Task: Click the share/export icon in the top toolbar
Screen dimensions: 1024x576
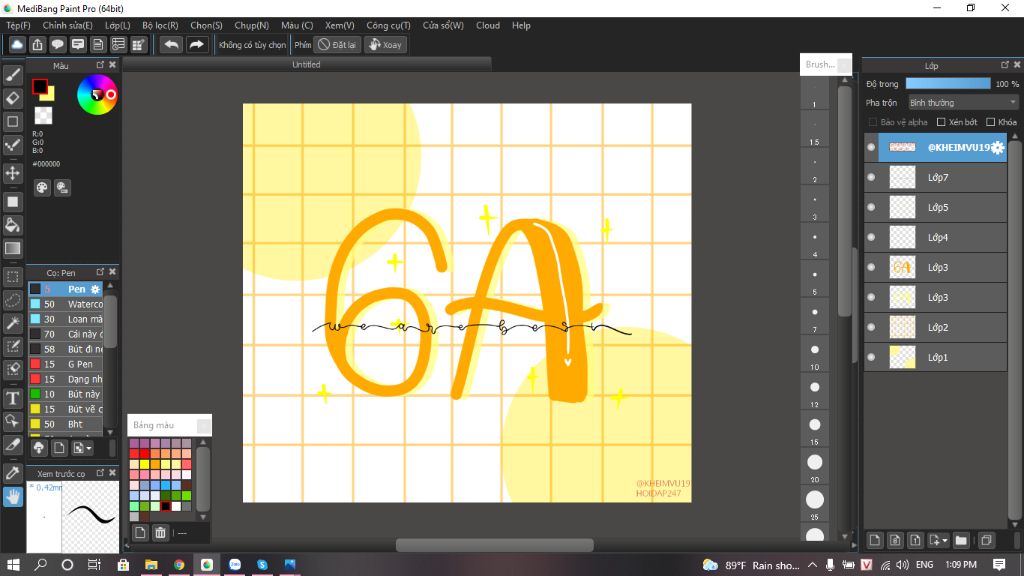Action: (x=37, y=44)
